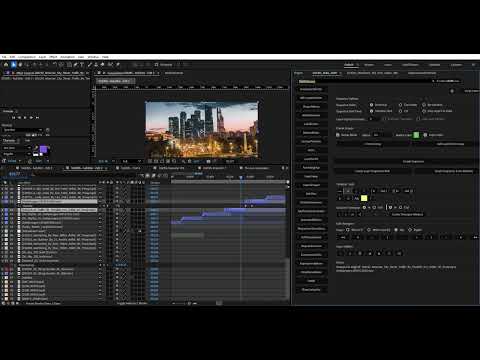Open the font family dropdown in Character panel
This screenshot has height=360, width=480.
pyautogui.click(x=16, y=148)
